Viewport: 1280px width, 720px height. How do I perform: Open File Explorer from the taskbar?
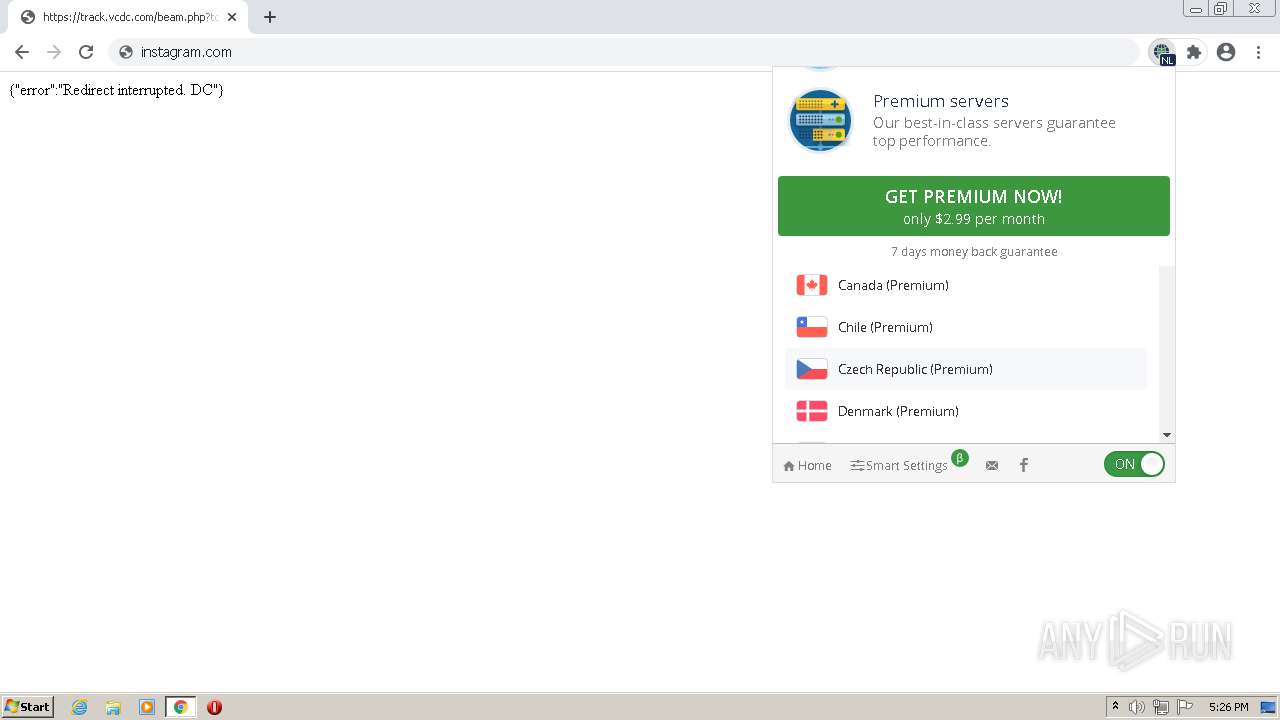click(113, 707)
